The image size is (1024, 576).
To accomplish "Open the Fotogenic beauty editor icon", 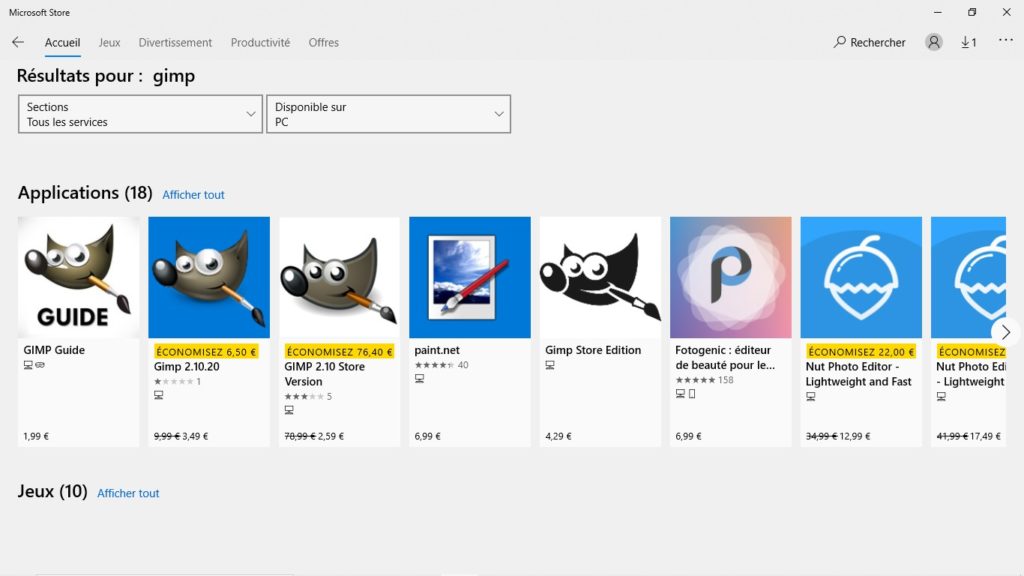I will (x=731, y=278).
